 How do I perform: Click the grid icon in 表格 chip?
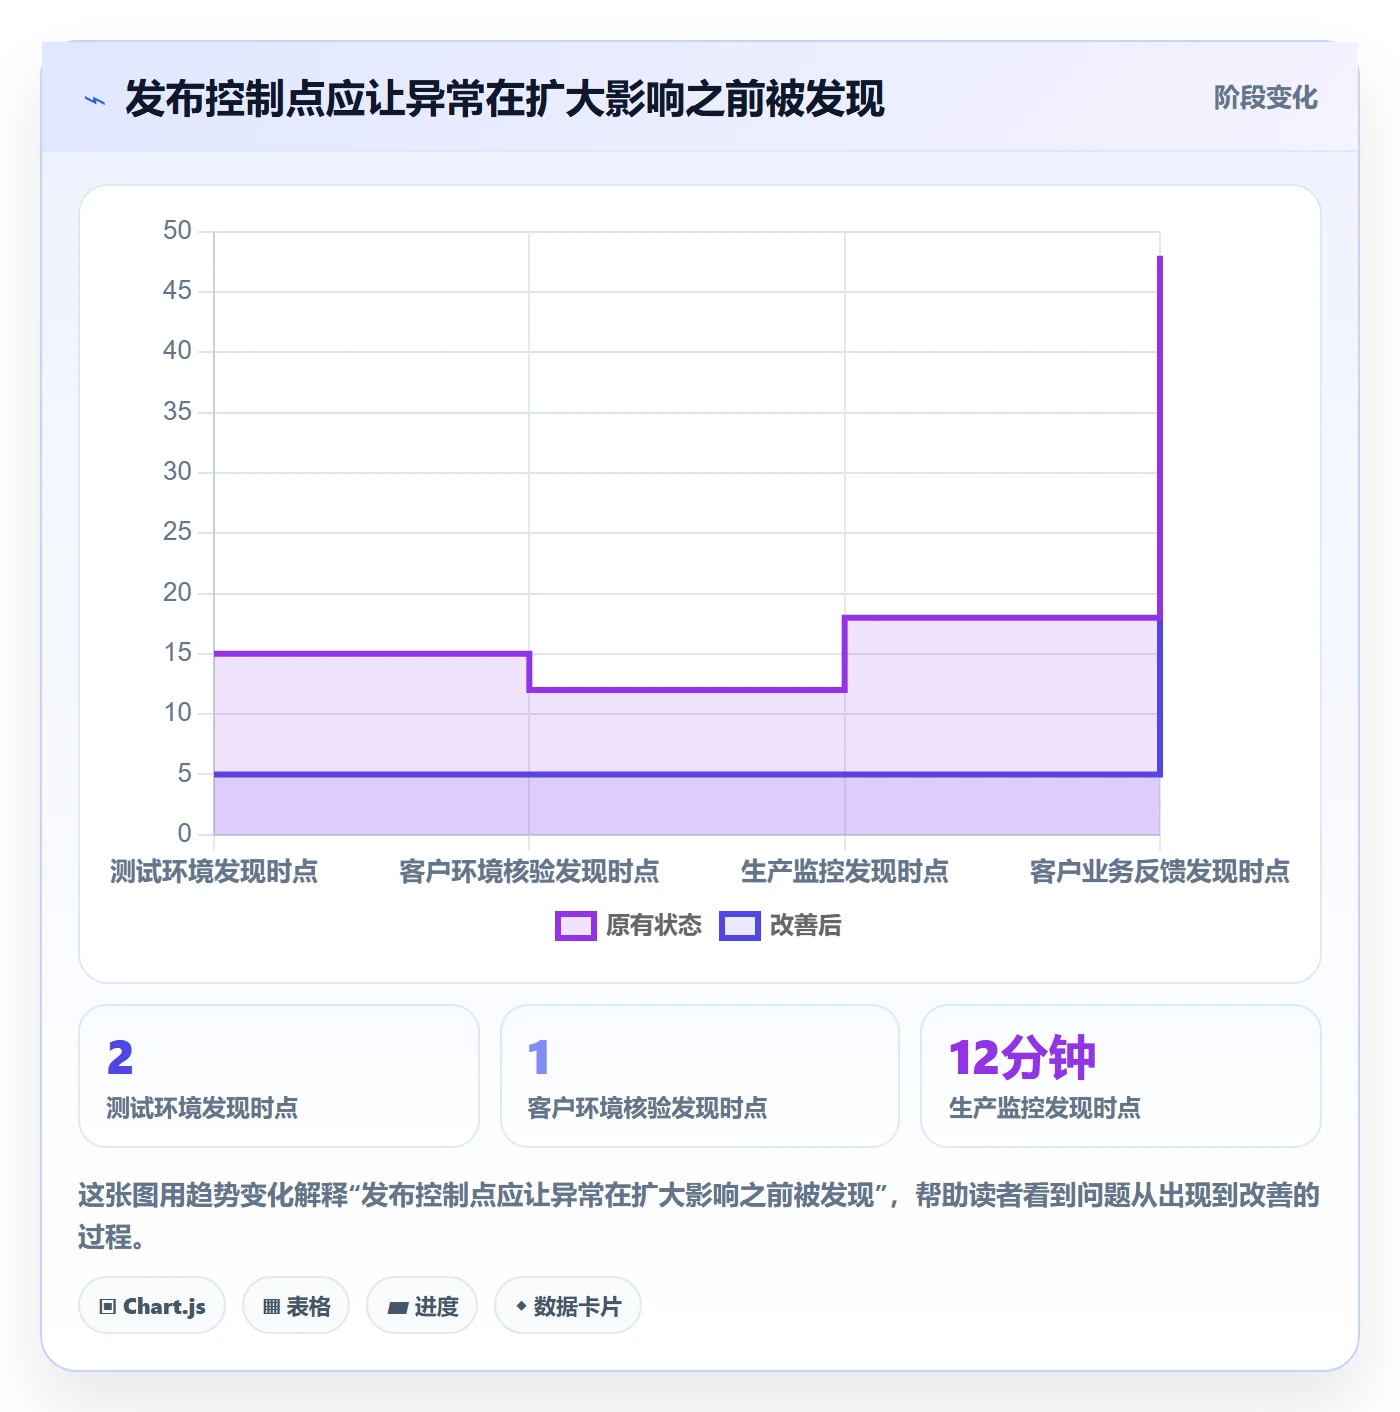coord(271,1307)
